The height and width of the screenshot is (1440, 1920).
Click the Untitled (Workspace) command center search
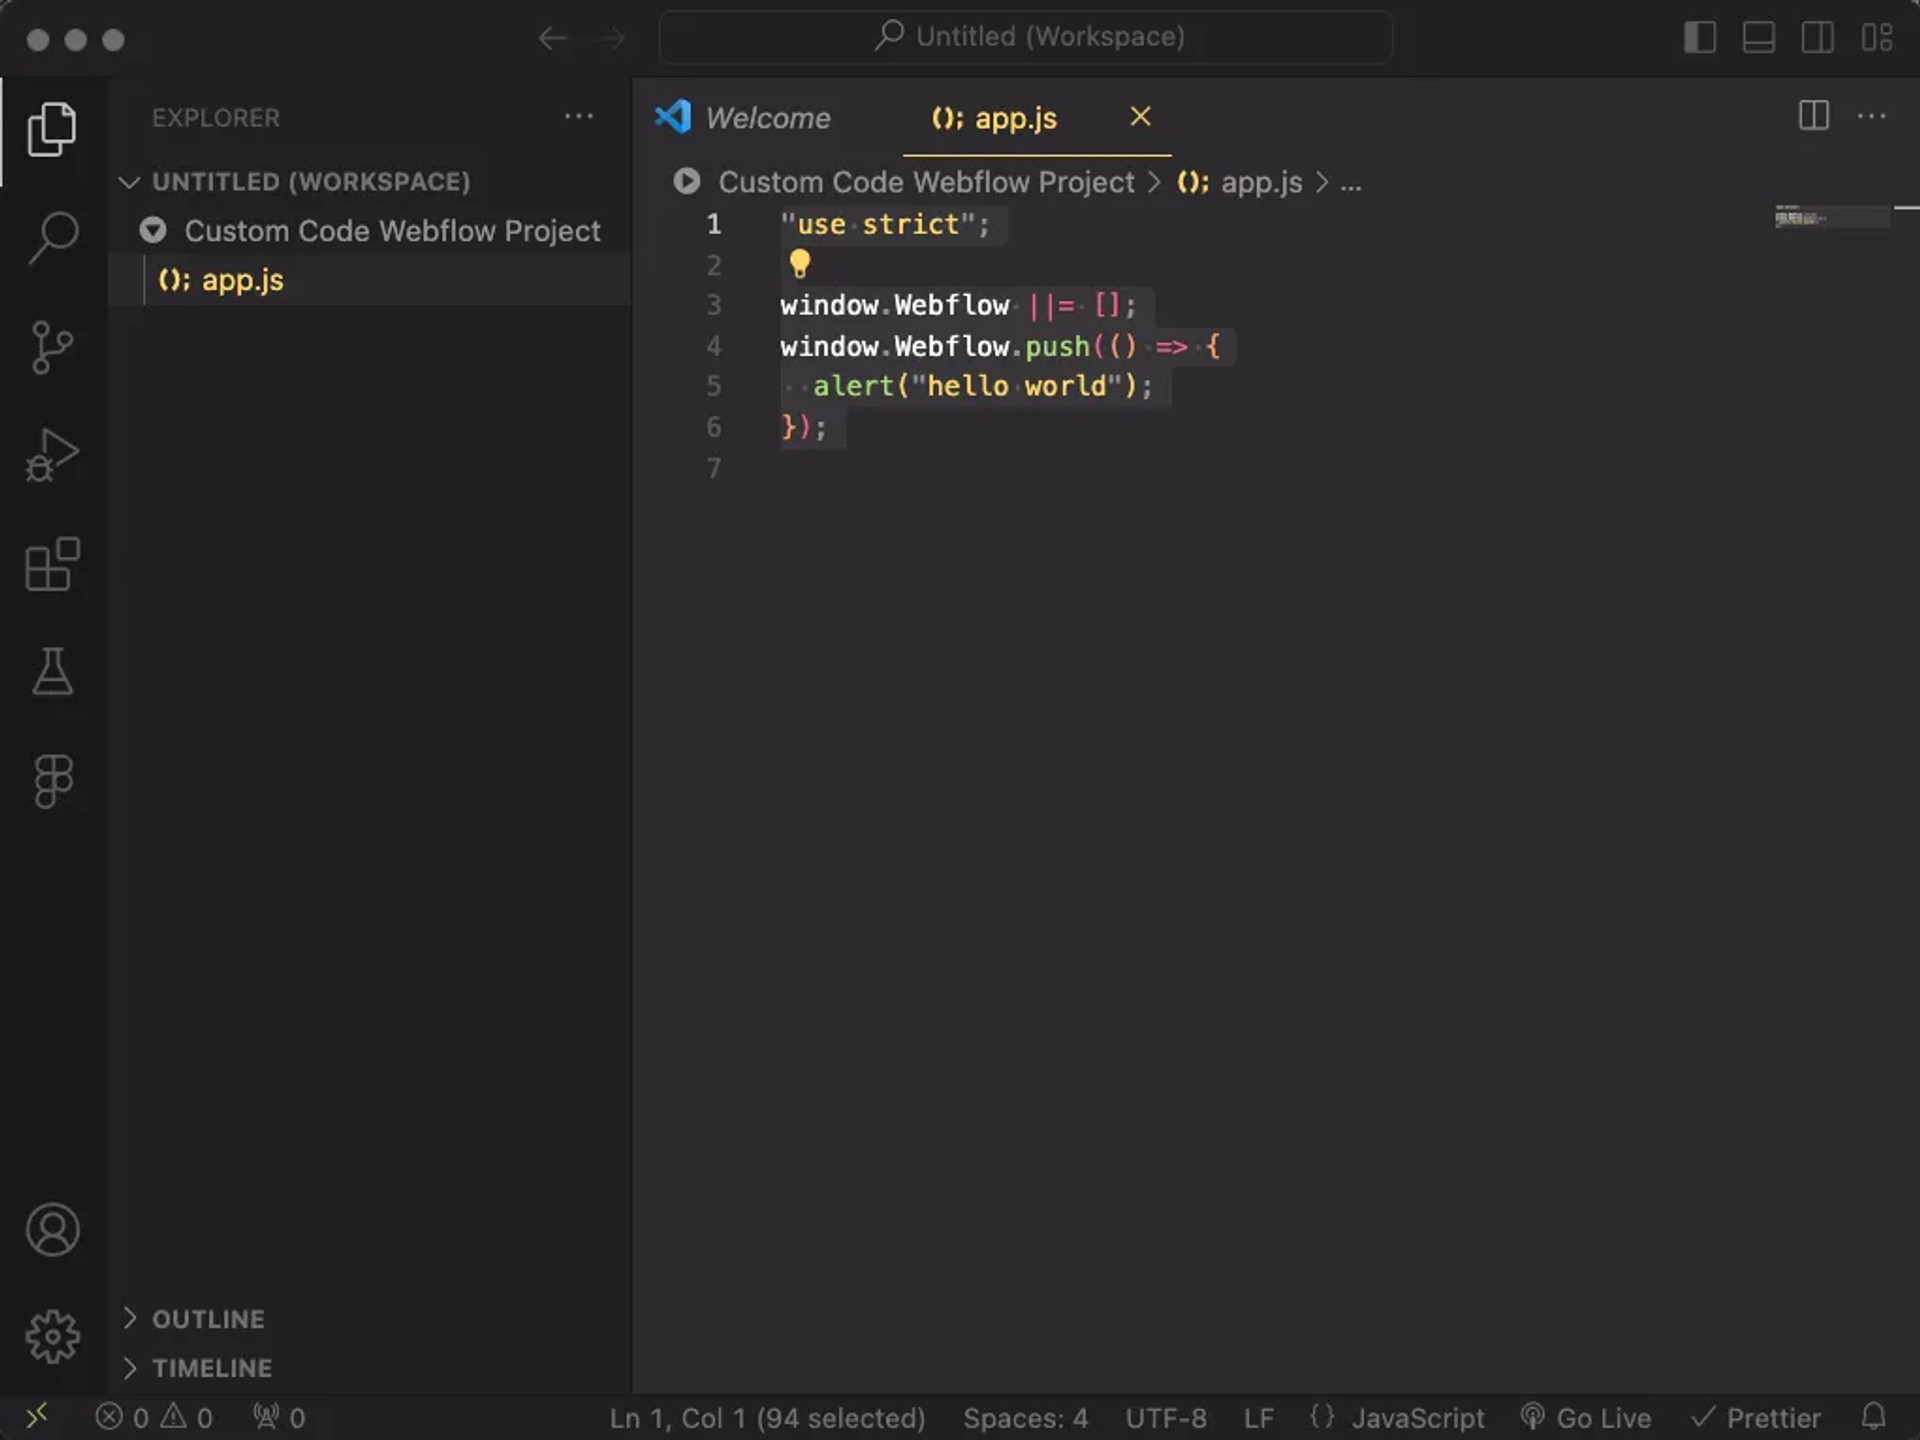pos(1026,37)
